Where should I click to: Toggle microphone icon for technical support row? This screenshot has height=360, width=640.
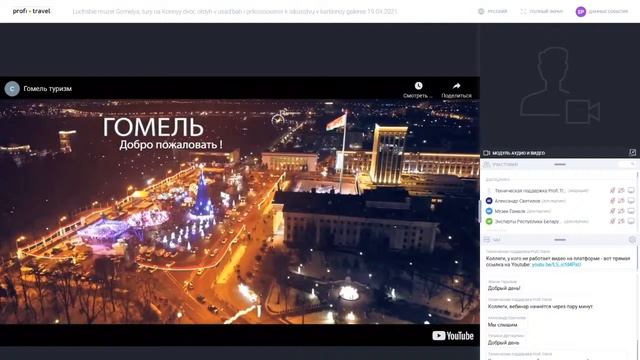point(612,191)
